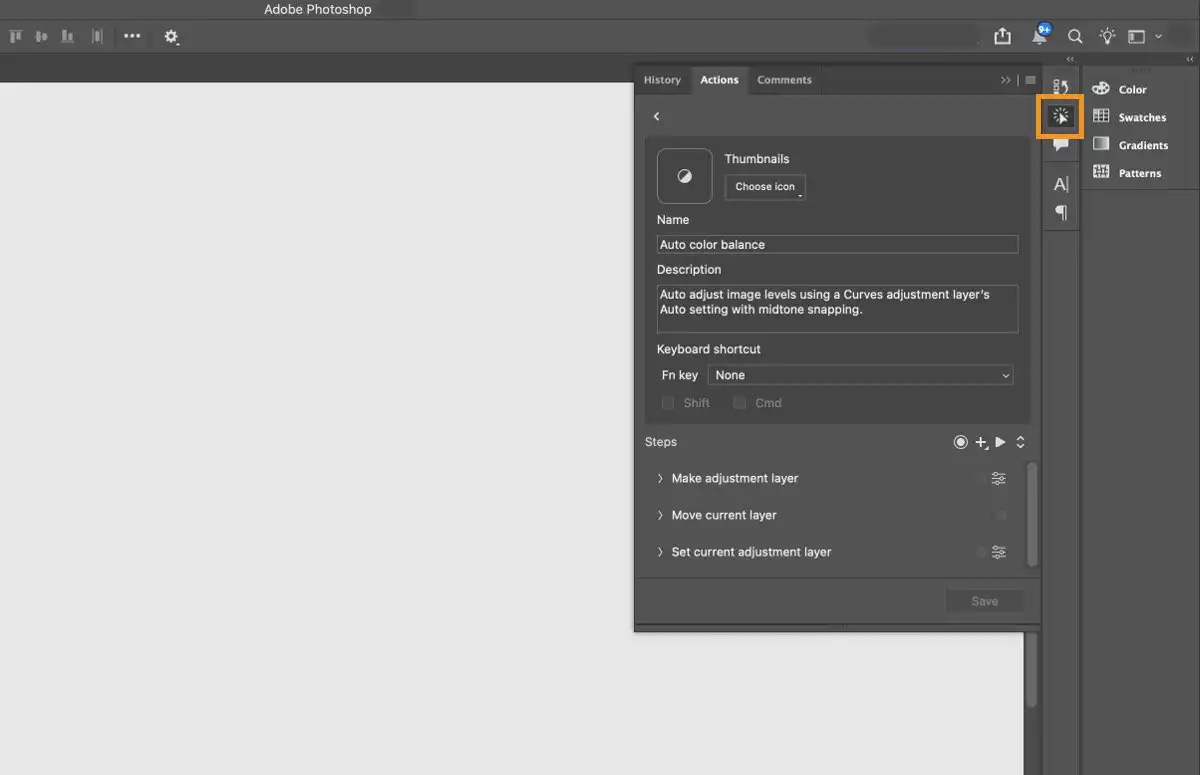
Task: Open the Actions panel icon highlighted in orange
Action: point(1061,117)
